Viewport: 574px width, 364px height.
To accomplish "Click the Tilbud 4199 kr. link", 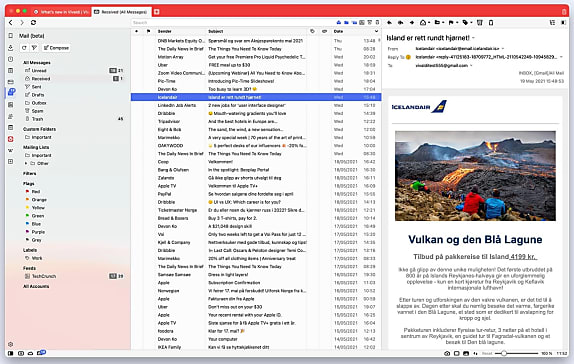I will pos(523,256).
